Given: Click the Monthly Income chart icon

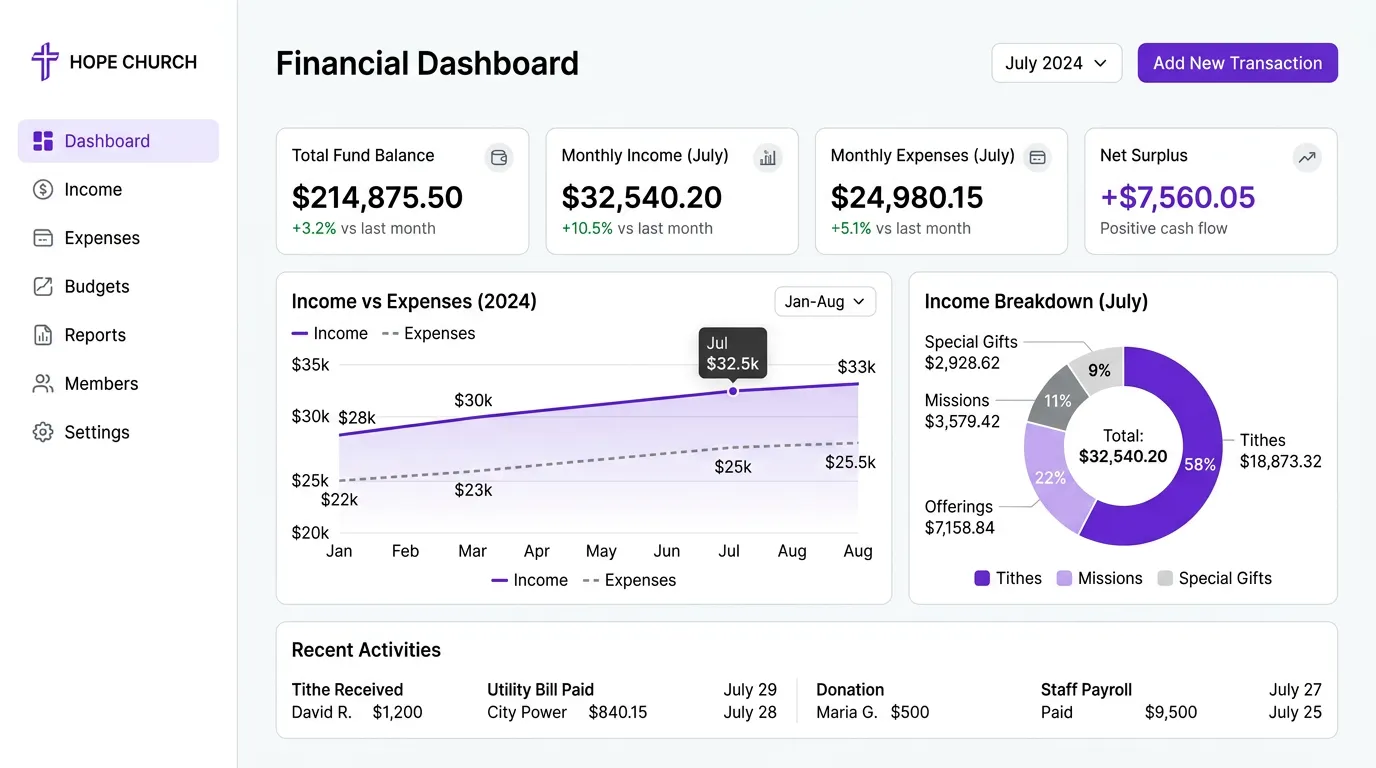Looking at the screenshot, I should click(768, 157).
